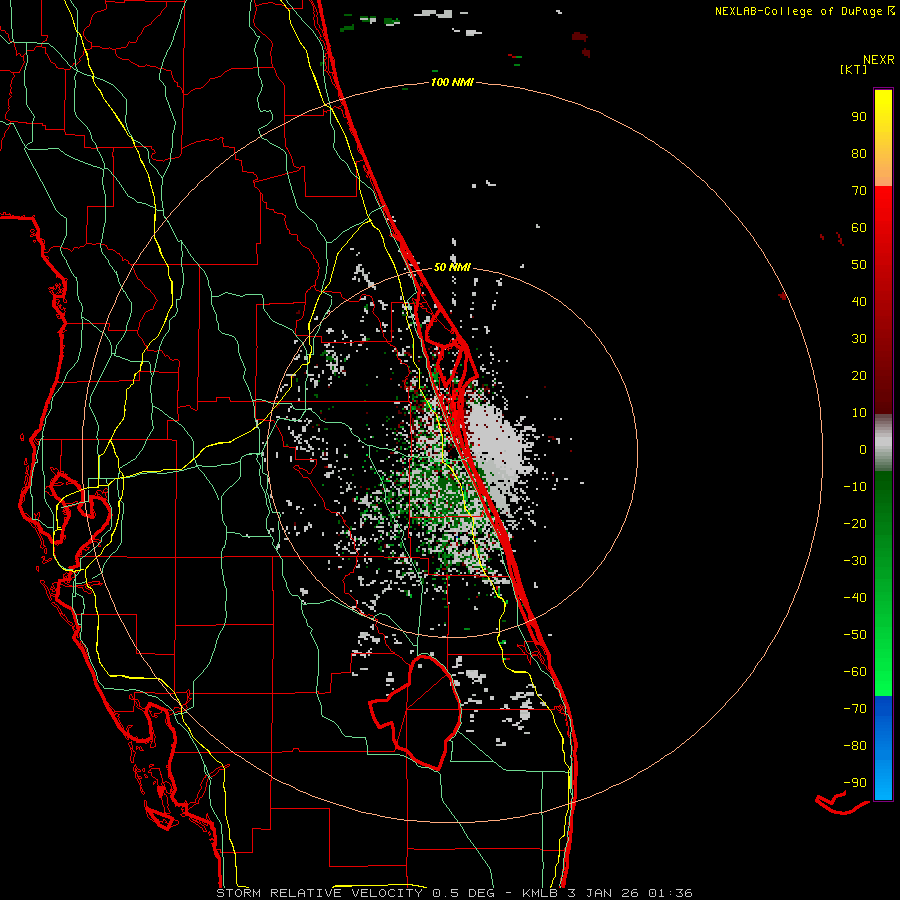Click the 01:36 timestamp
The width and height of the screenshot is (900, 900).
click(670, 893)
